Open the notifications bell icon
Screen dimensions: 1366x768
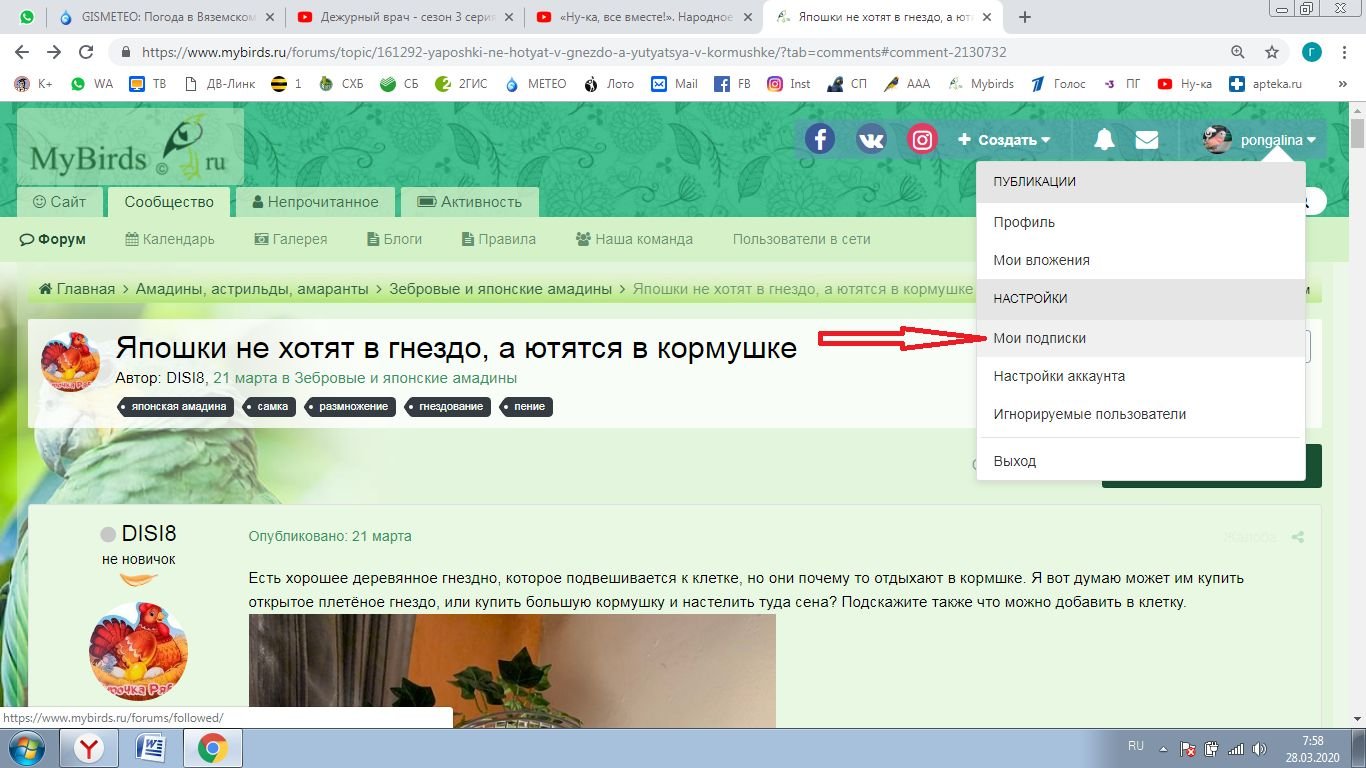tap(1104, 140)
